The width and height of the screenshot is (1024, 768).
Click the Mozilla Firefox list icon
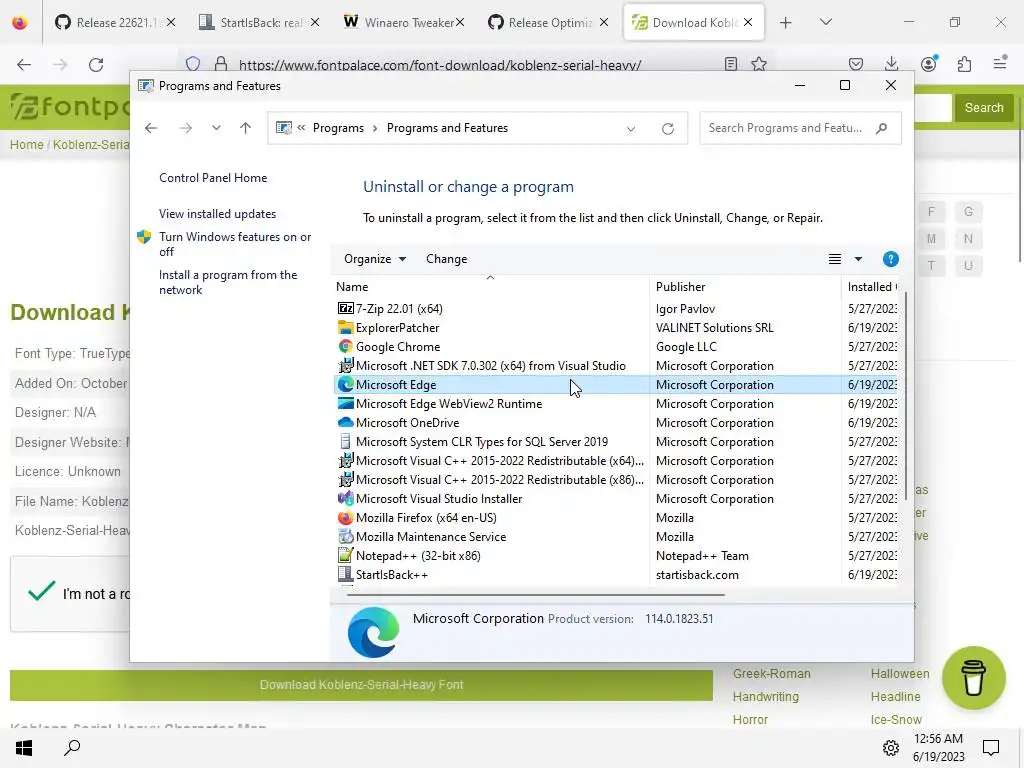coord(345,517)
